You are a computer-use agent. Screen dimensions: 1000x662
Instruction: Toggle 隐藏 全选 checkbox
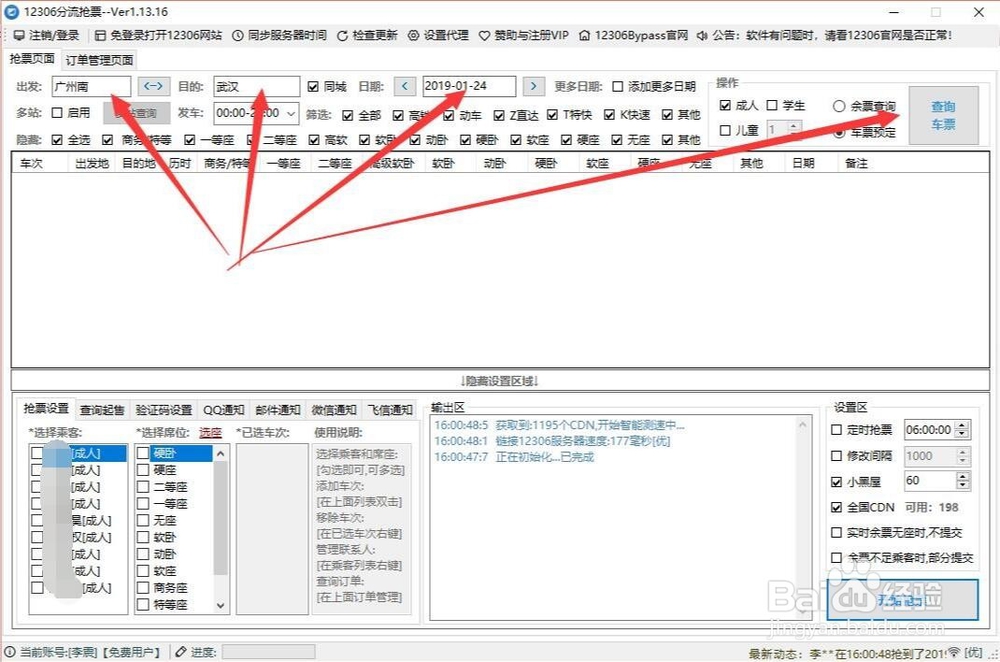(x=57, y=140)
